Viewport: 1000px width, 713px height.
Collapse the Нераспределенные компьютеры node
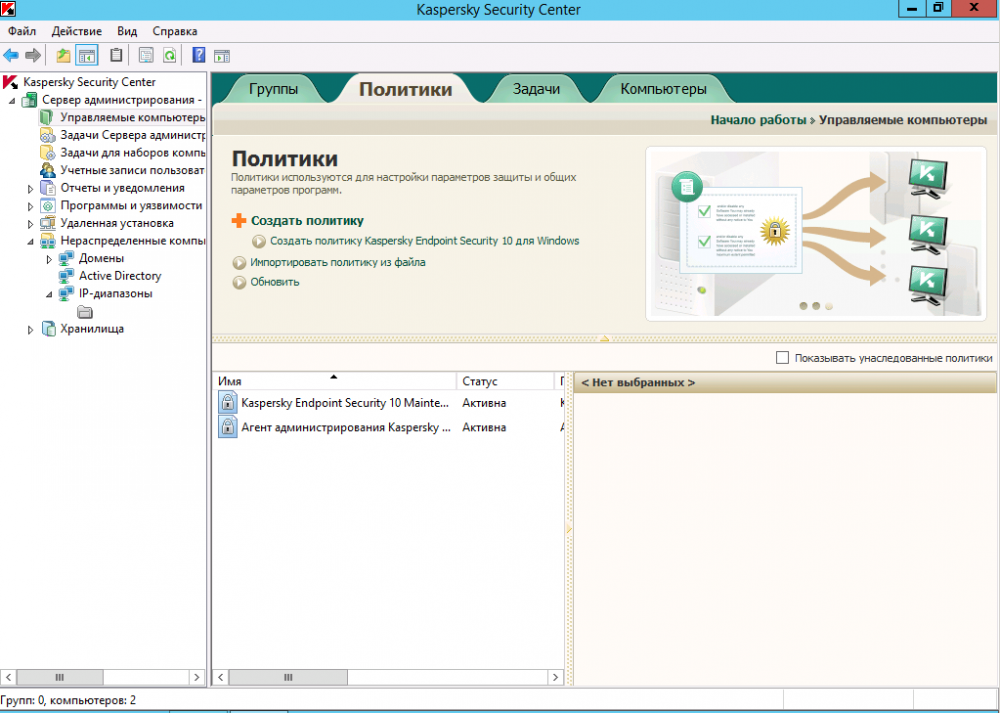coord(30,242)
